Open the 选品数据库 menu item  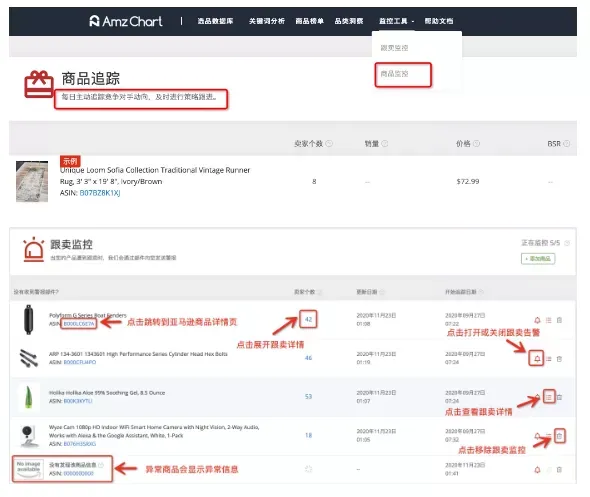[x=215, y=21]
